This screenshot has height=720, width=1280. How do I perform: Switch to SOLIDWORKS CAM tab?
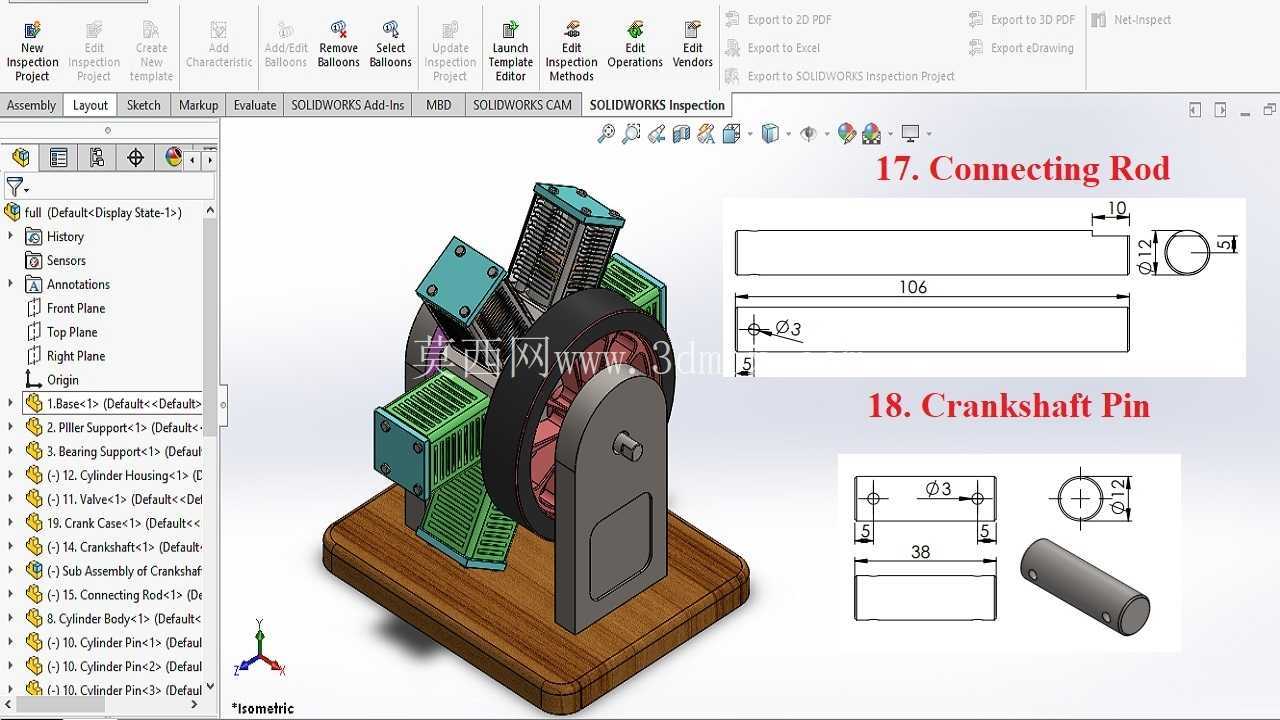tap(522, 105)
